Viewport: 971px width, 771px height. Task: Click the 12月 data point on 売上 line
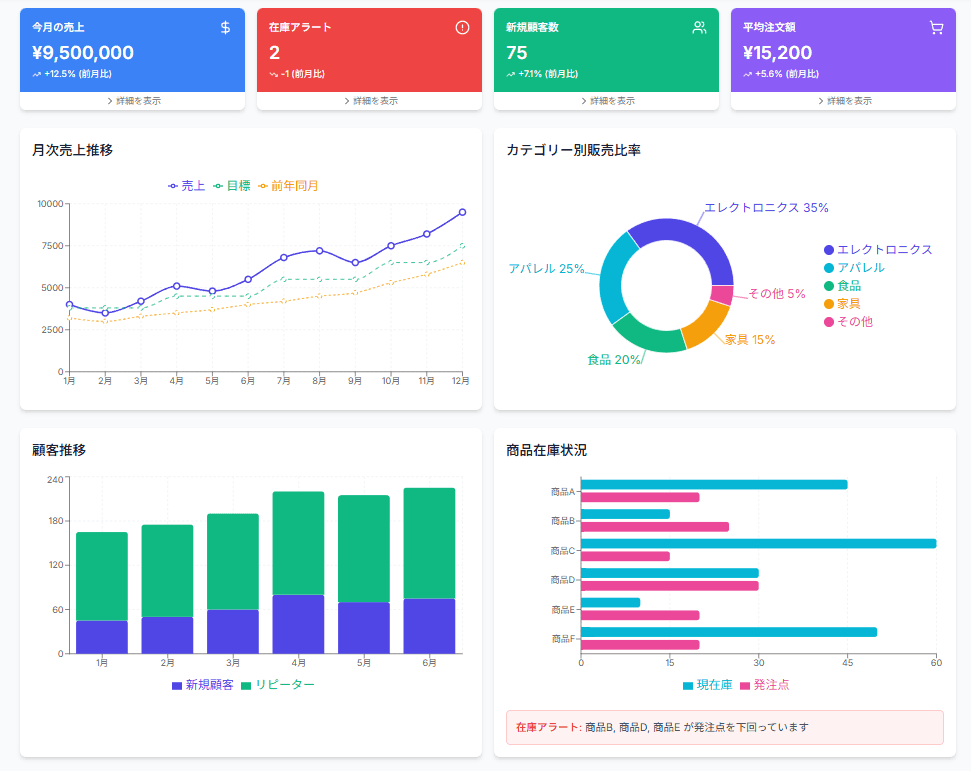tap(462, 212)
